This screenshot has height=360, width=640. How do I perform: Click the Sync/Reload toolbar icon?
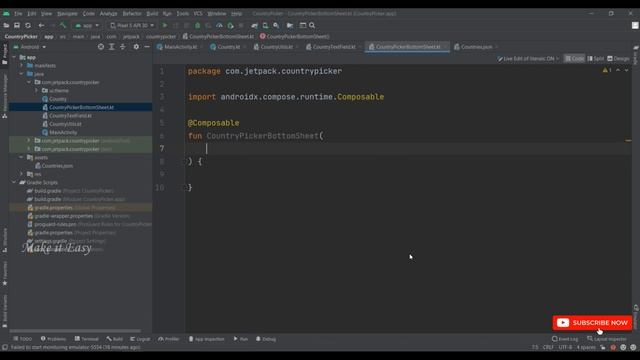[28, 25]
